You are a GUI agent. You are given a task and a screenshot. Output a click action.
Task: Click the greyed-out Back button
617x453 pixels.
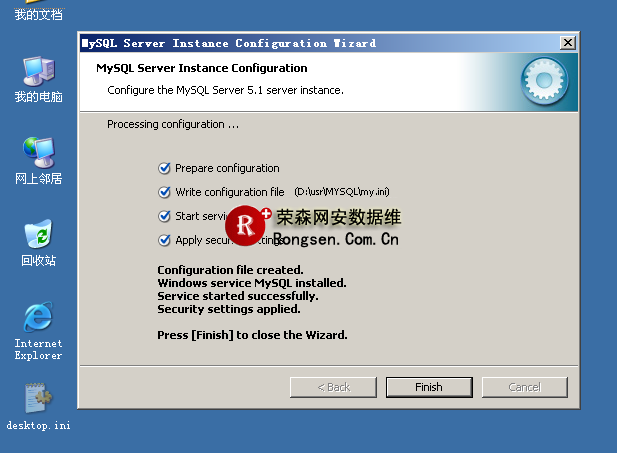334,387
